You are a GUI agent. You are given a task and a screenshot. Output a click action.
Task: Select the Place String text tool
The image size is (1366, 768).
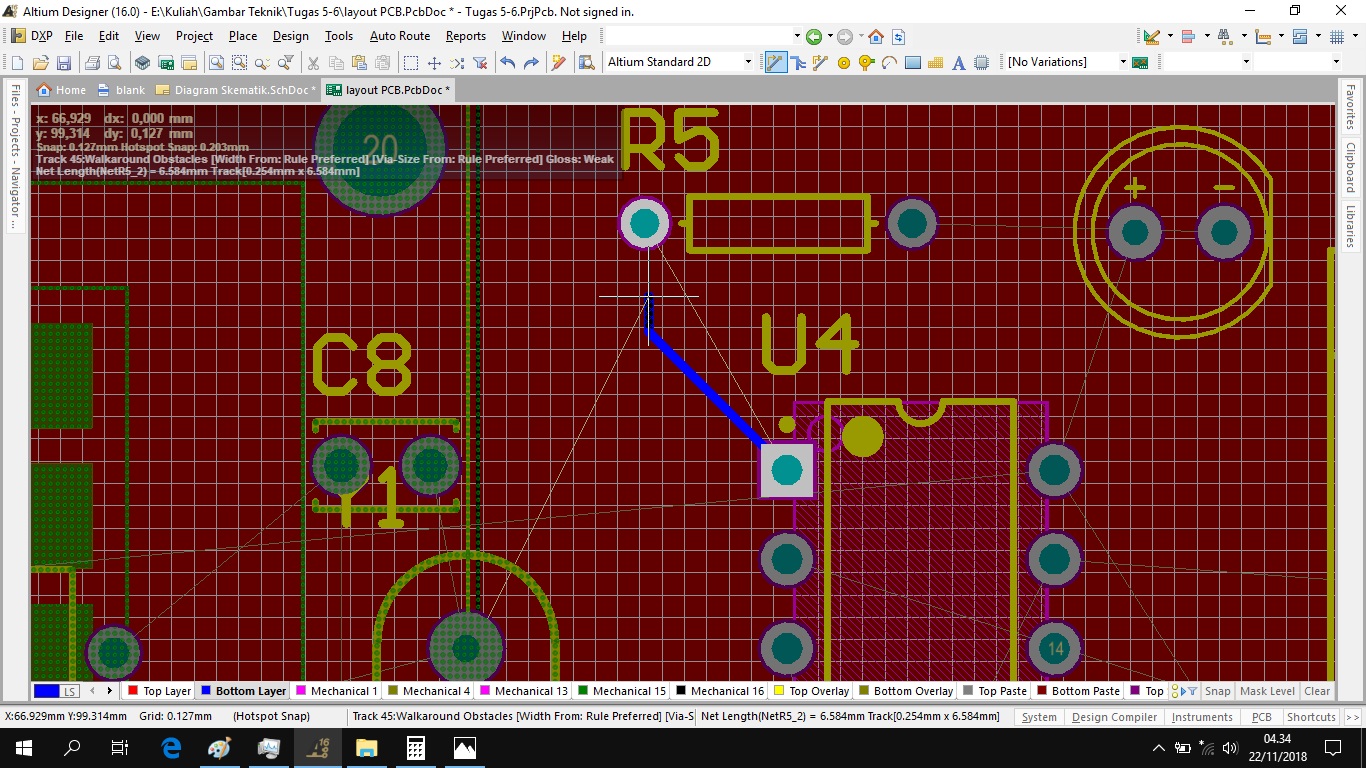959,63
